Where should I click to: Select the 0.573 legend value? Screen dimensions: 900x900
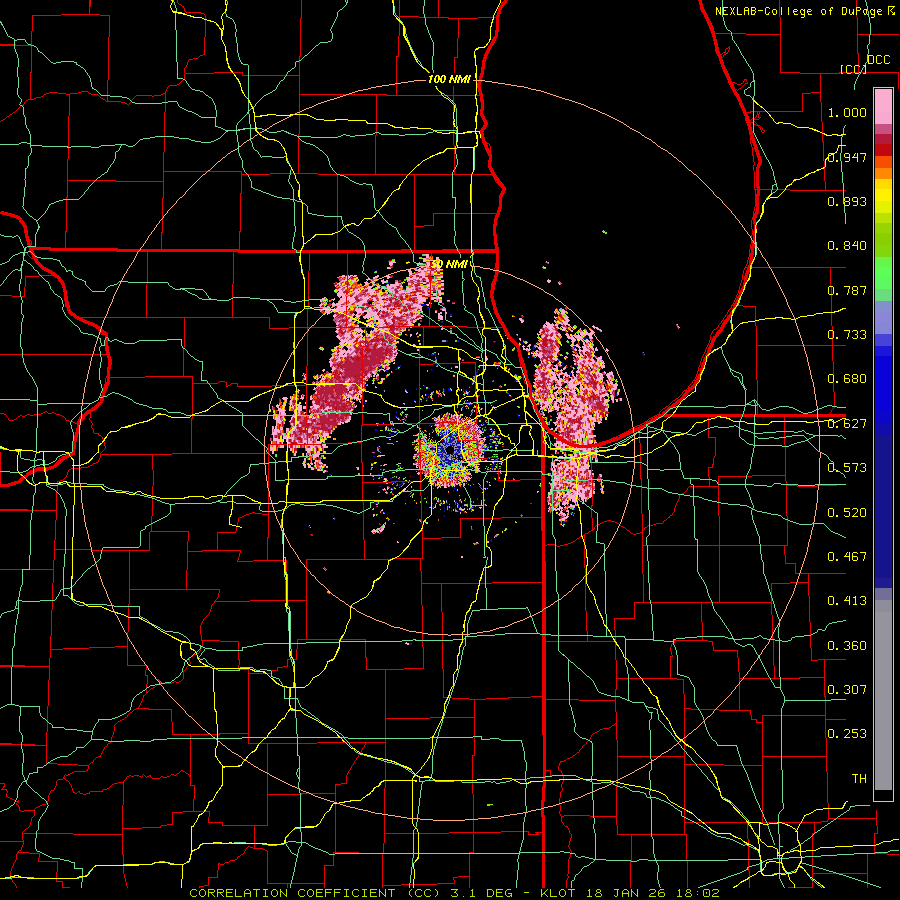pos(847,468)
